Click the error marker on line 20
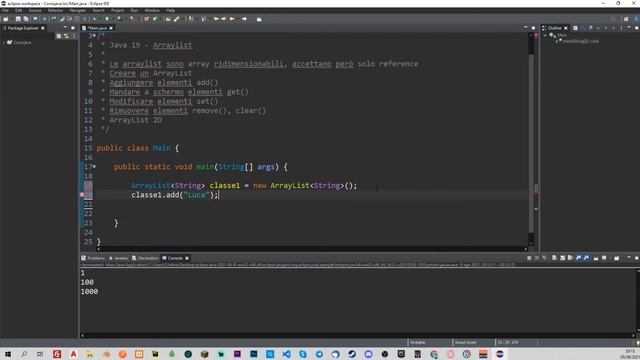The width and height of the screenshot is (640, 360). [82, 195]
